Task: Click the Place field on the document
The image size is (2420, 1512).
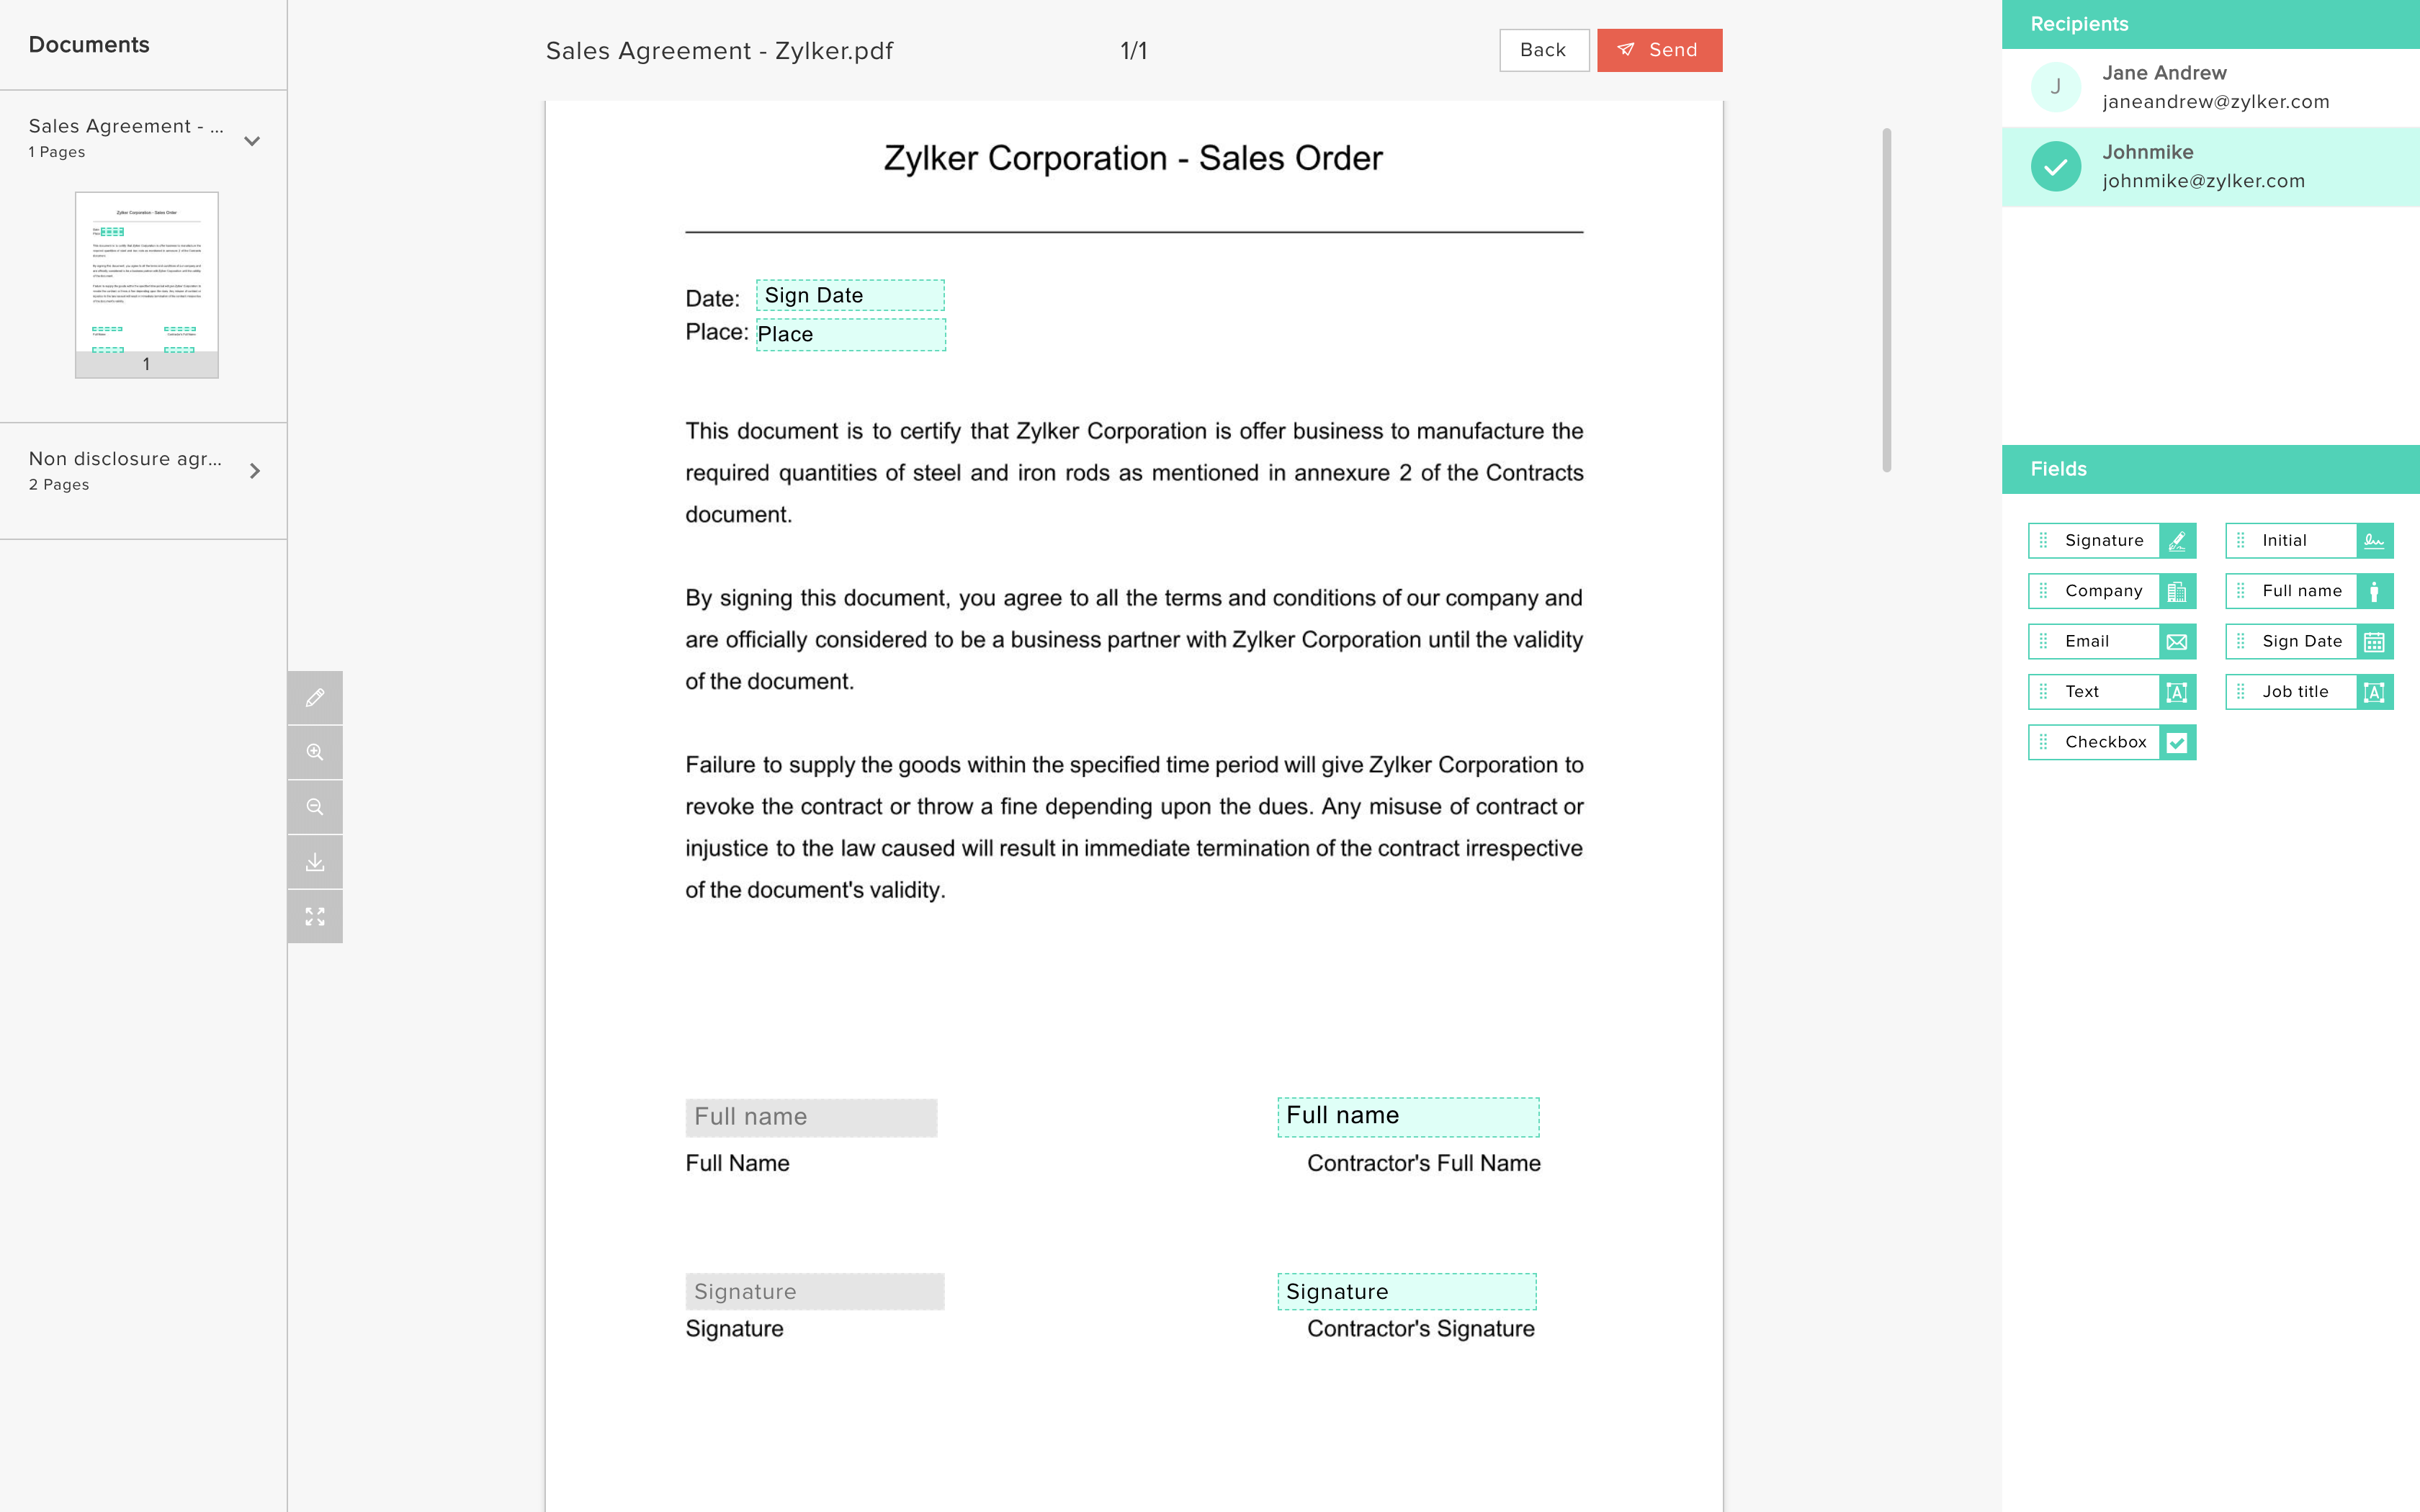Action: coord(850,335)
